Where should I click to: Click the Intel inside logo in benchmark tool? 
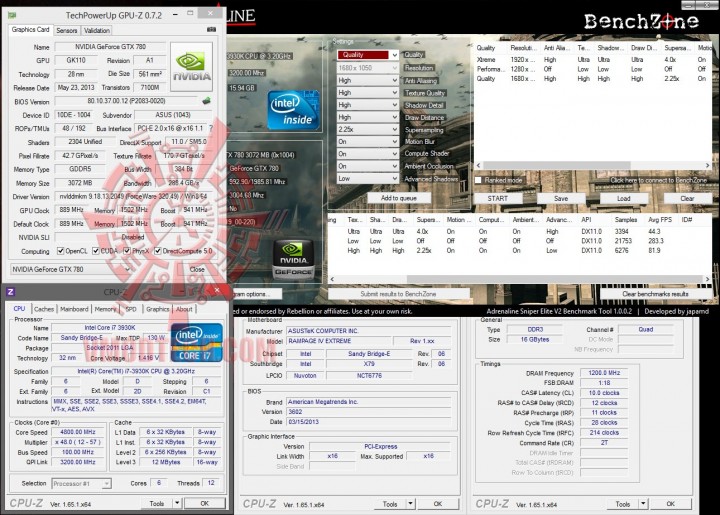click(x=293, y=110)
